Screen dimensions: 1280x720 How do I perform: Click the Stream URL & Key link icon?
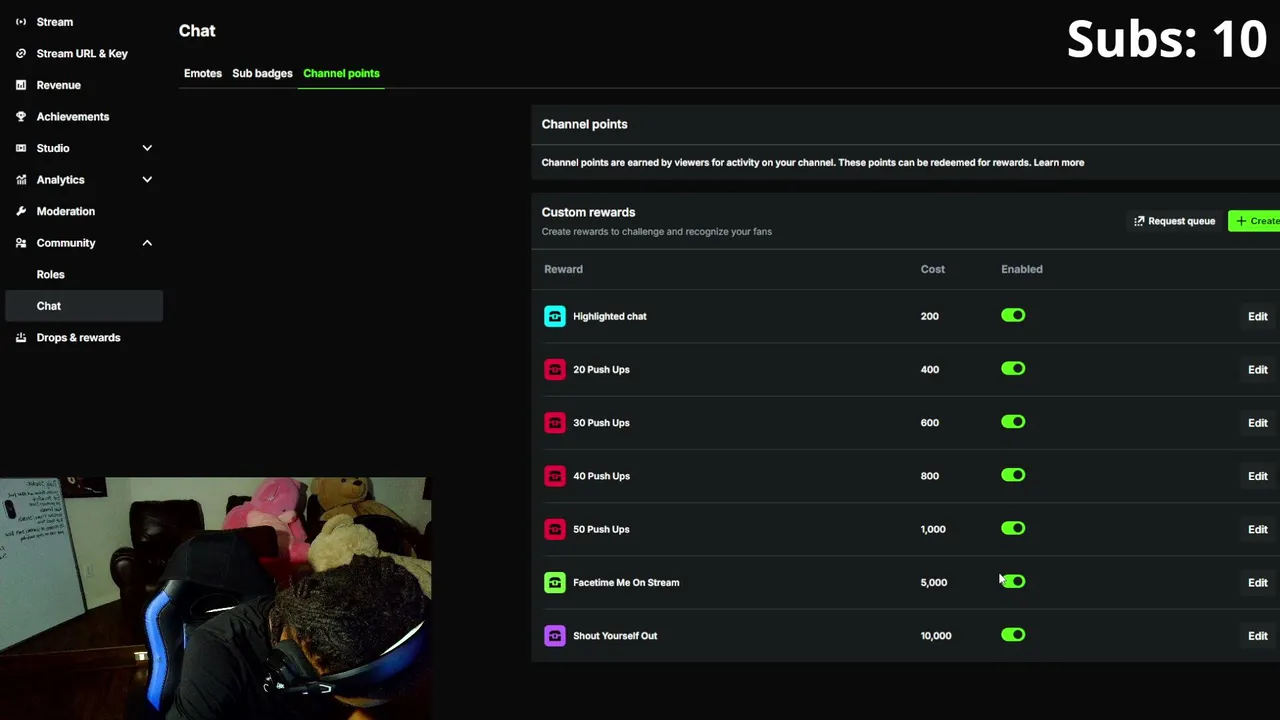21,54
